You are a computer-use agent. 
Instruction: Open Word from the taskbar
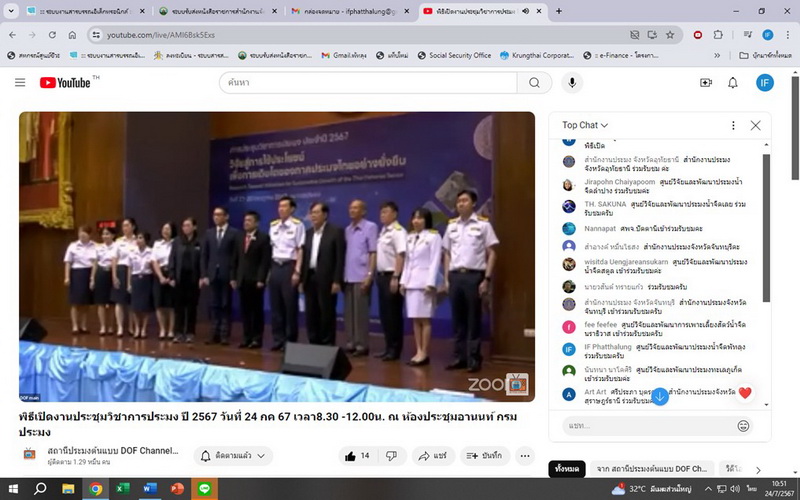point(149,489)
